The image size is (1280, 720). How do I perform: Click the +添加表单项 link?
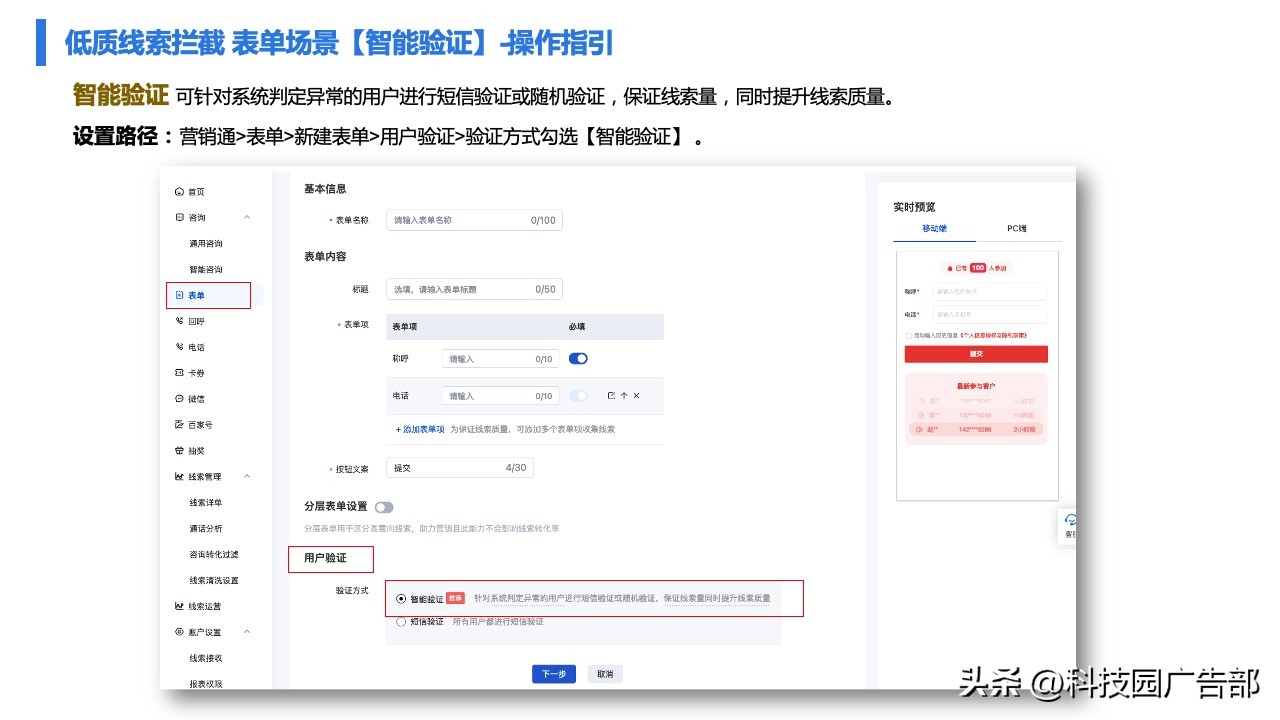coord(420,429)
